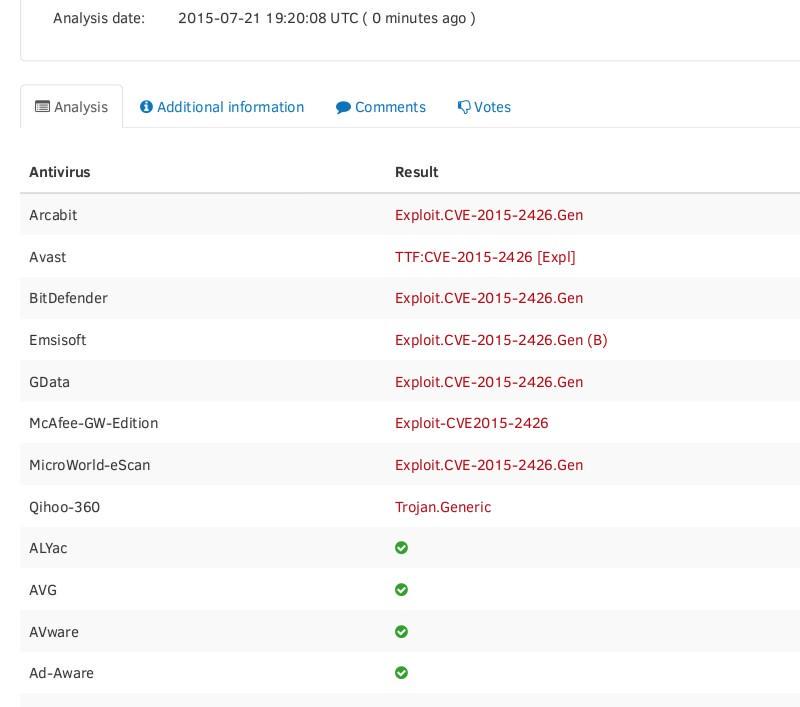Open the Votes tab

pyautogui.click(x=484, y=107)
